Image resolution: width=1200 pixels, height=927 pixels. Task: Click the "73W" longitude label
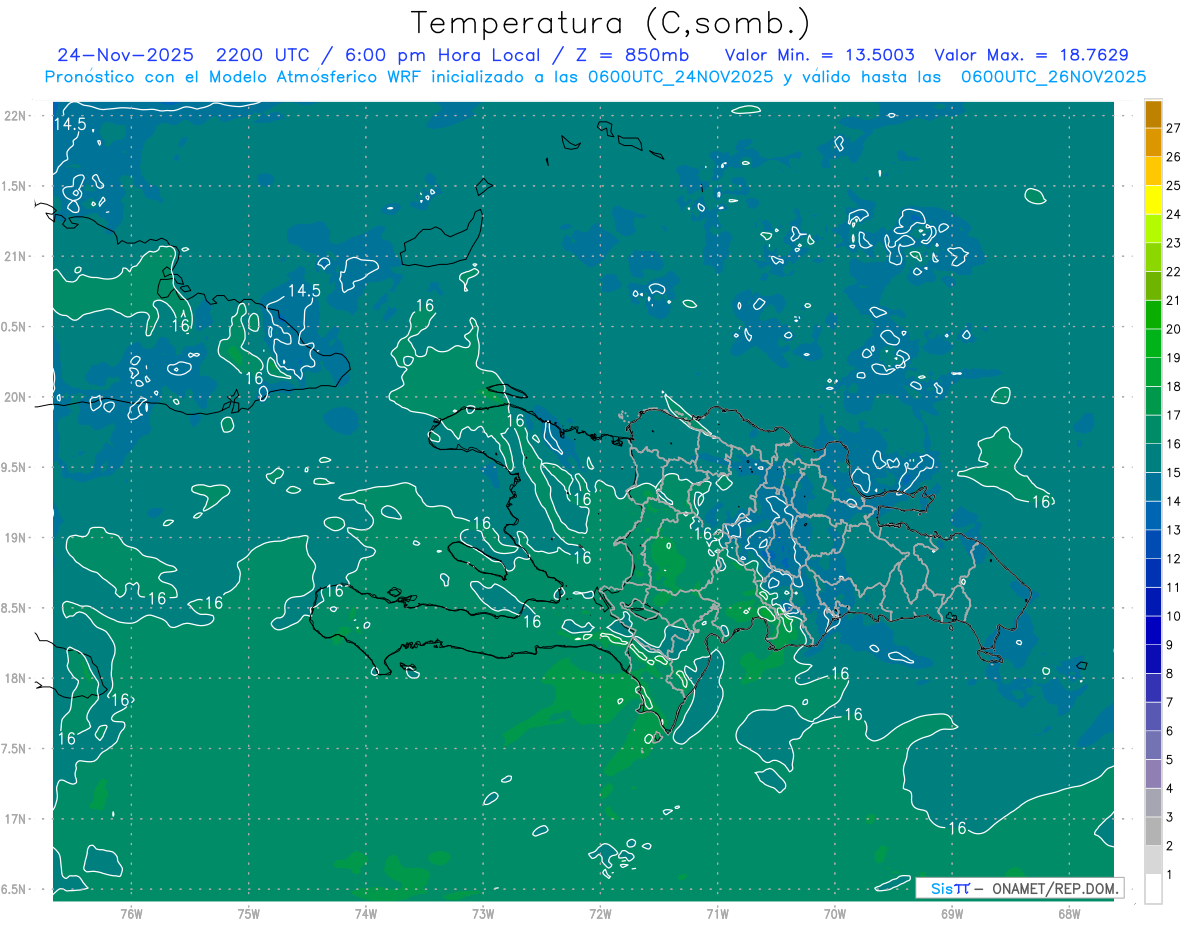click(x=483, y=914)
